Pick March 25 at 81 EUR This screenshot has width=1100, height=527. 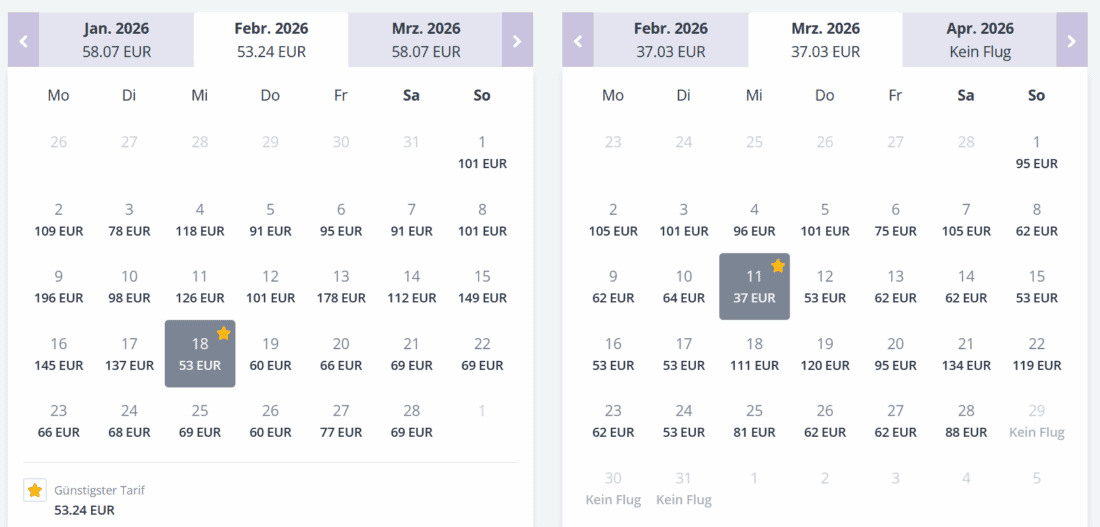(754, 420)
